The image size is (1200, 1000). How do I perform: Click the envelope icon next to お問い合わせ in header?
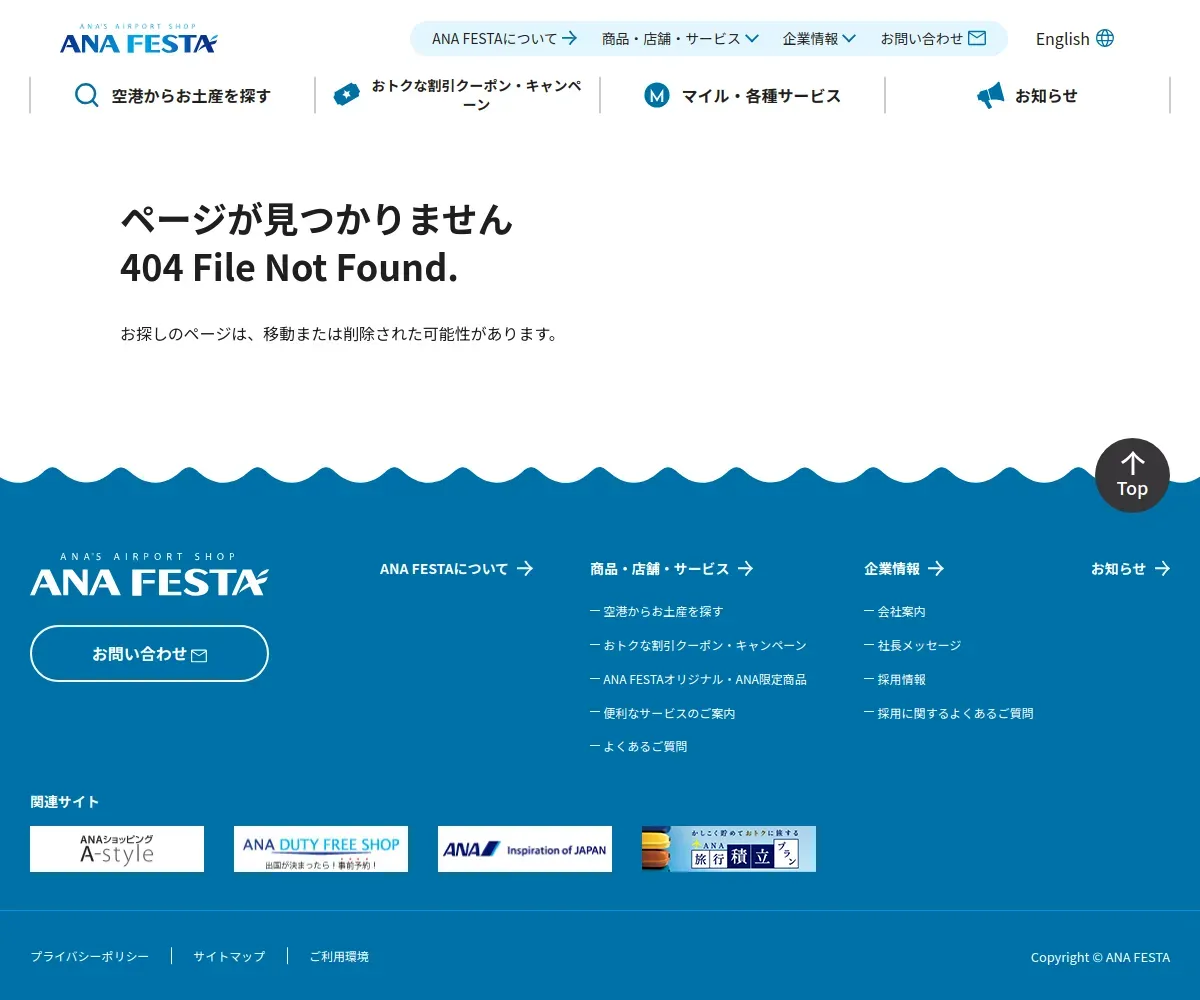point(977,38)
